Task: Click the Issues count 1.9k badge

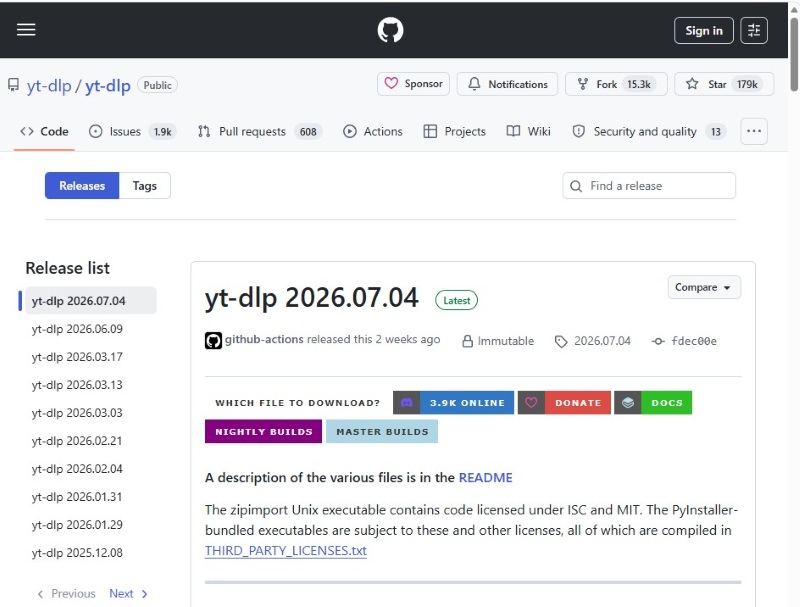Action: [x=163, y=132]
